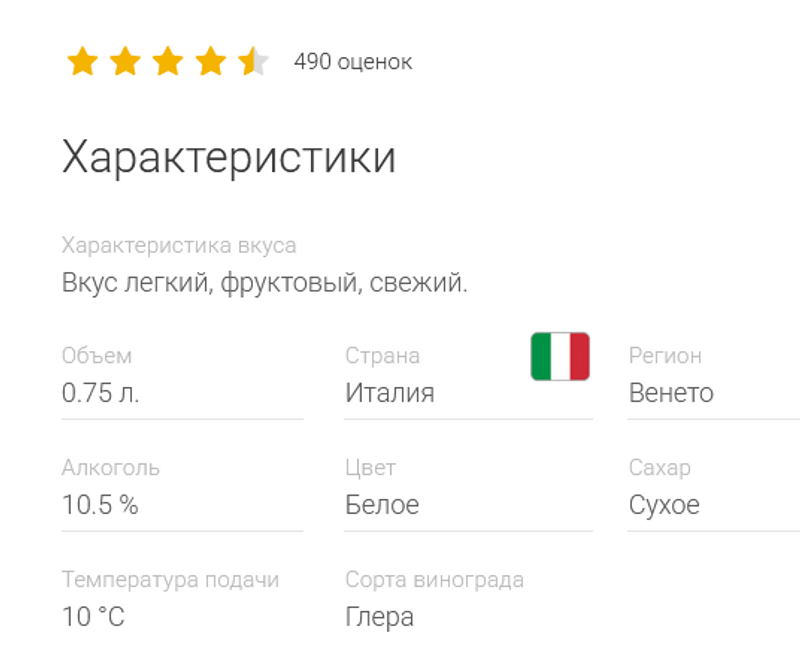
Task: Open the 490 оценок ratings link
Action: (353, 62)
